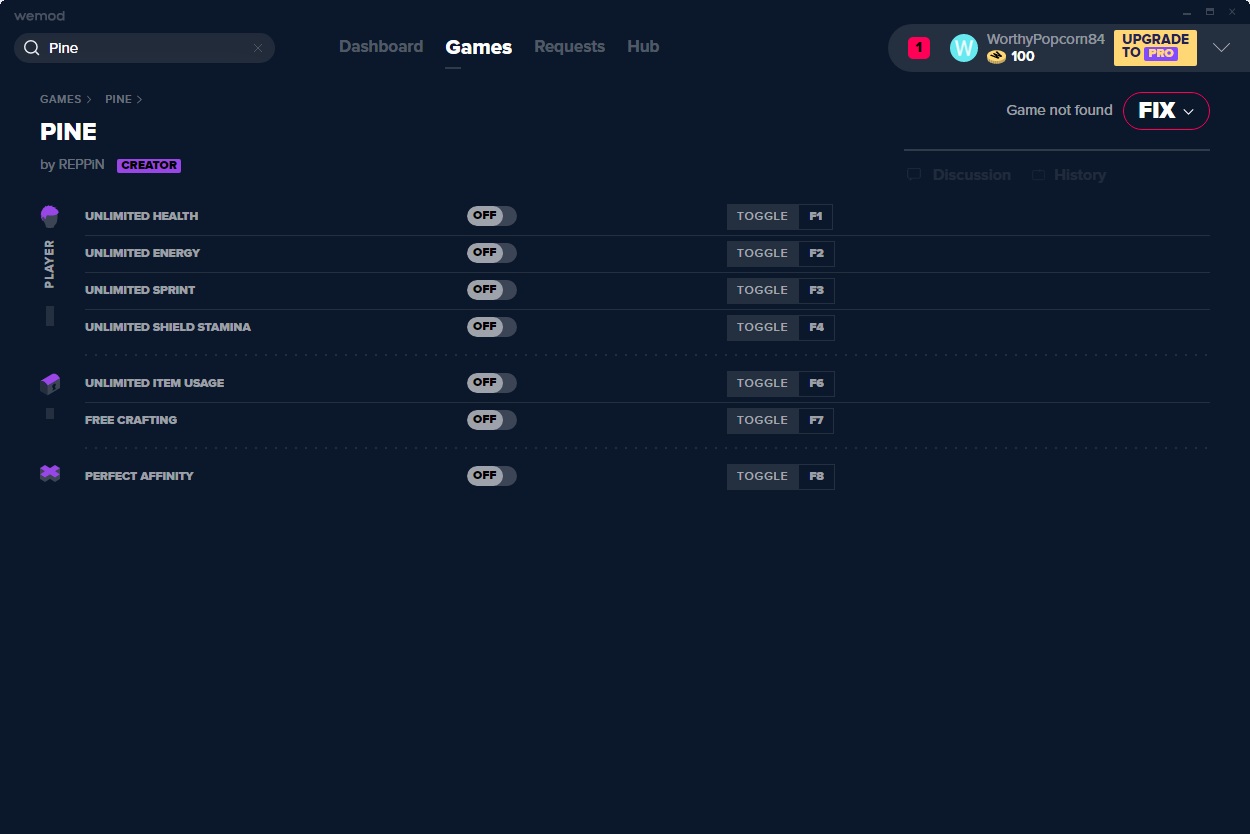
Task: Click the F4 hotkey box
Action: coord(816,328)
